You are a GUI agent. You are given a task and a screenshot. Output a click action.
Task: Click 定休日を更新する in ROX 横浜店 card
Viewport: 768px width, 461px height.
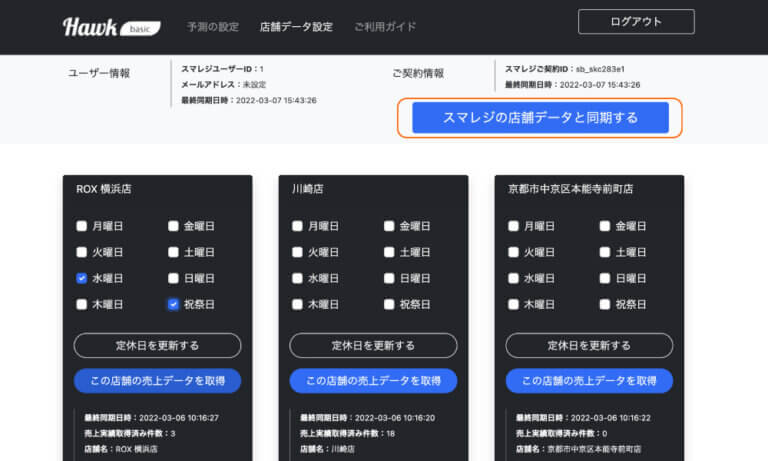click(x=157, y=345)
